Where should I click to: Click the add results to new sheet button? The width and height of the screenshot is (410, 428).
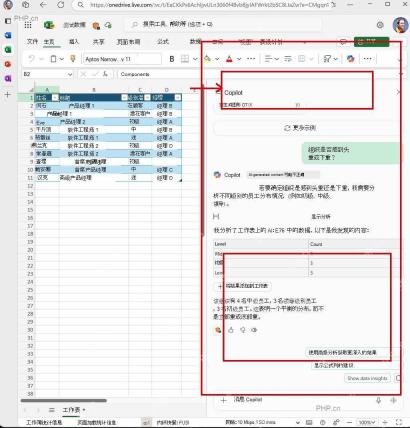click(x=242, y=286)
